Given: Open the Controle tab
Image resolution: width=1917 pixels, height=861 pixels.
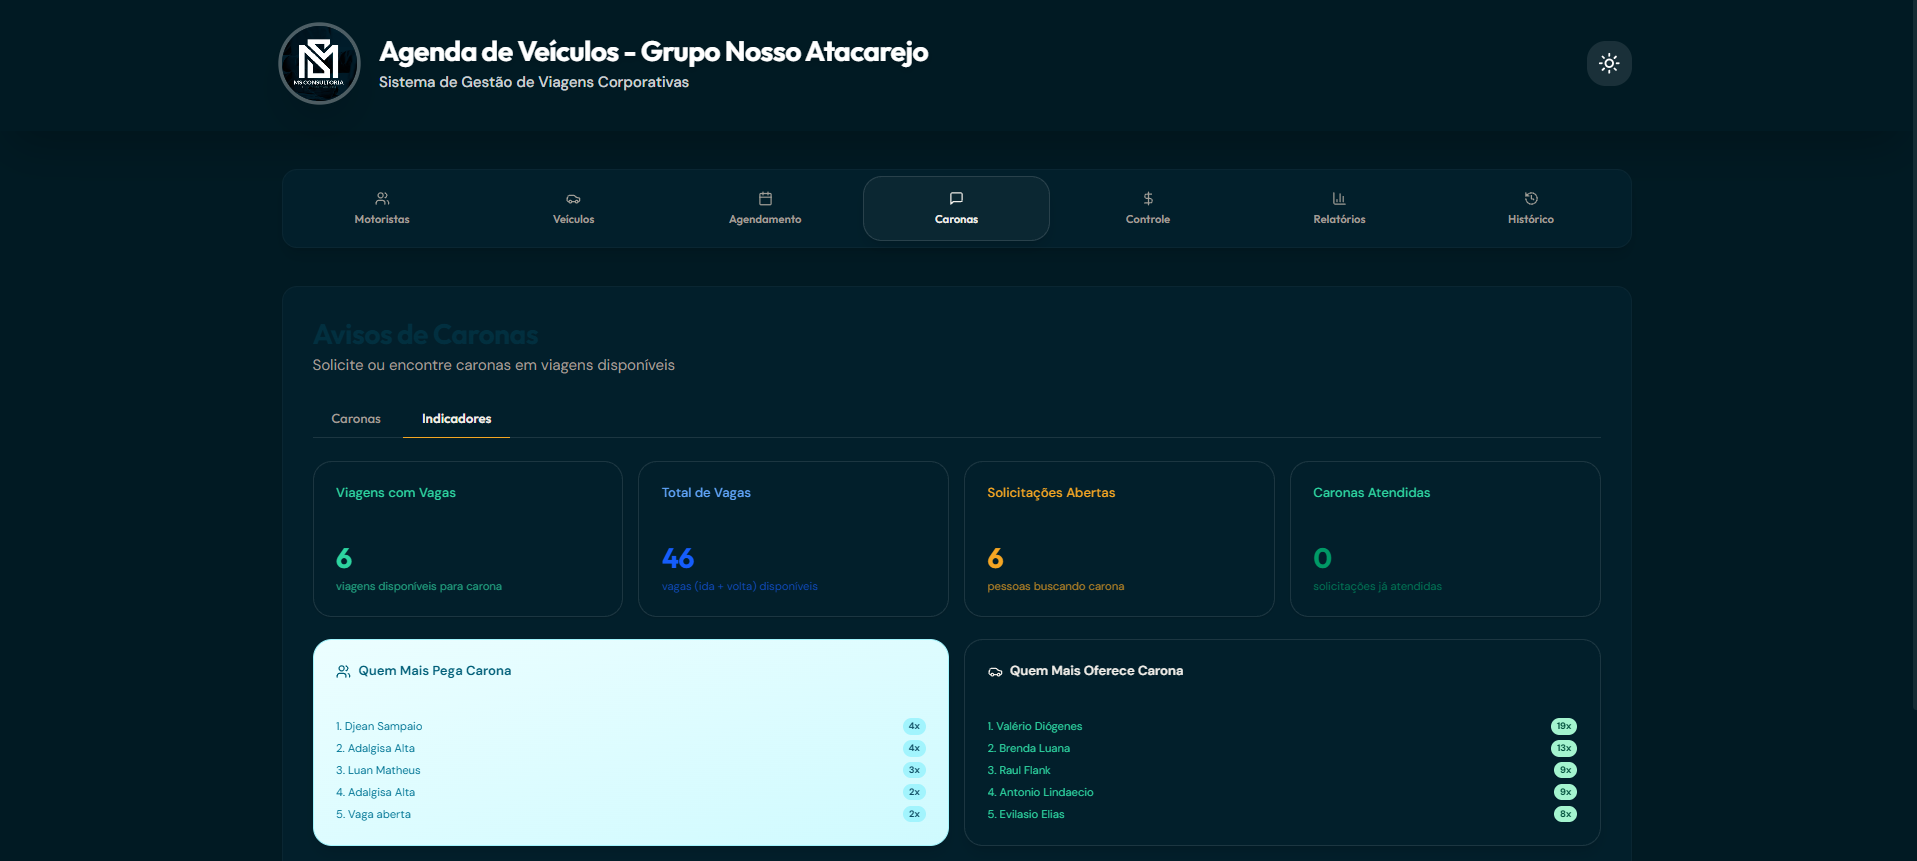Looking at the screenshot, I should 1148,208.
